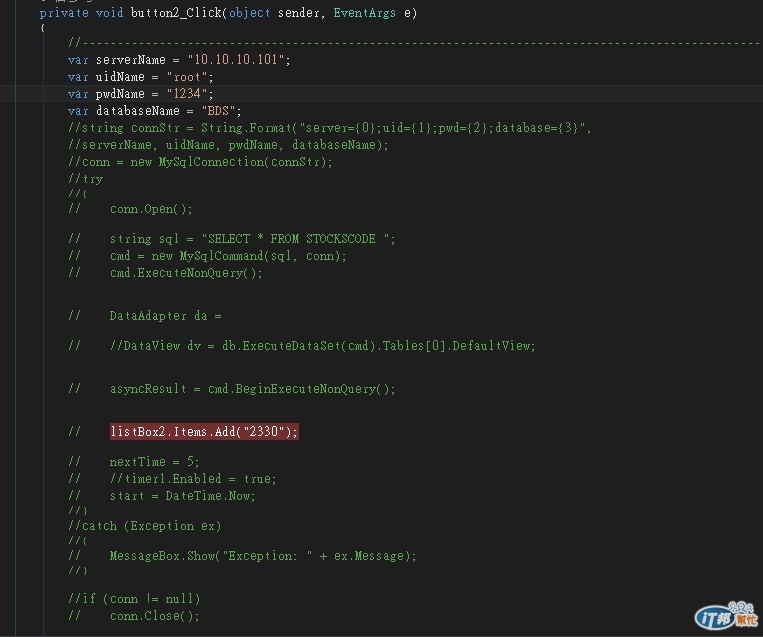763x637 pixels.
Task: Click the commented cmd.ExecuteNonQuery() line
Action: click(x=165, y=273)
